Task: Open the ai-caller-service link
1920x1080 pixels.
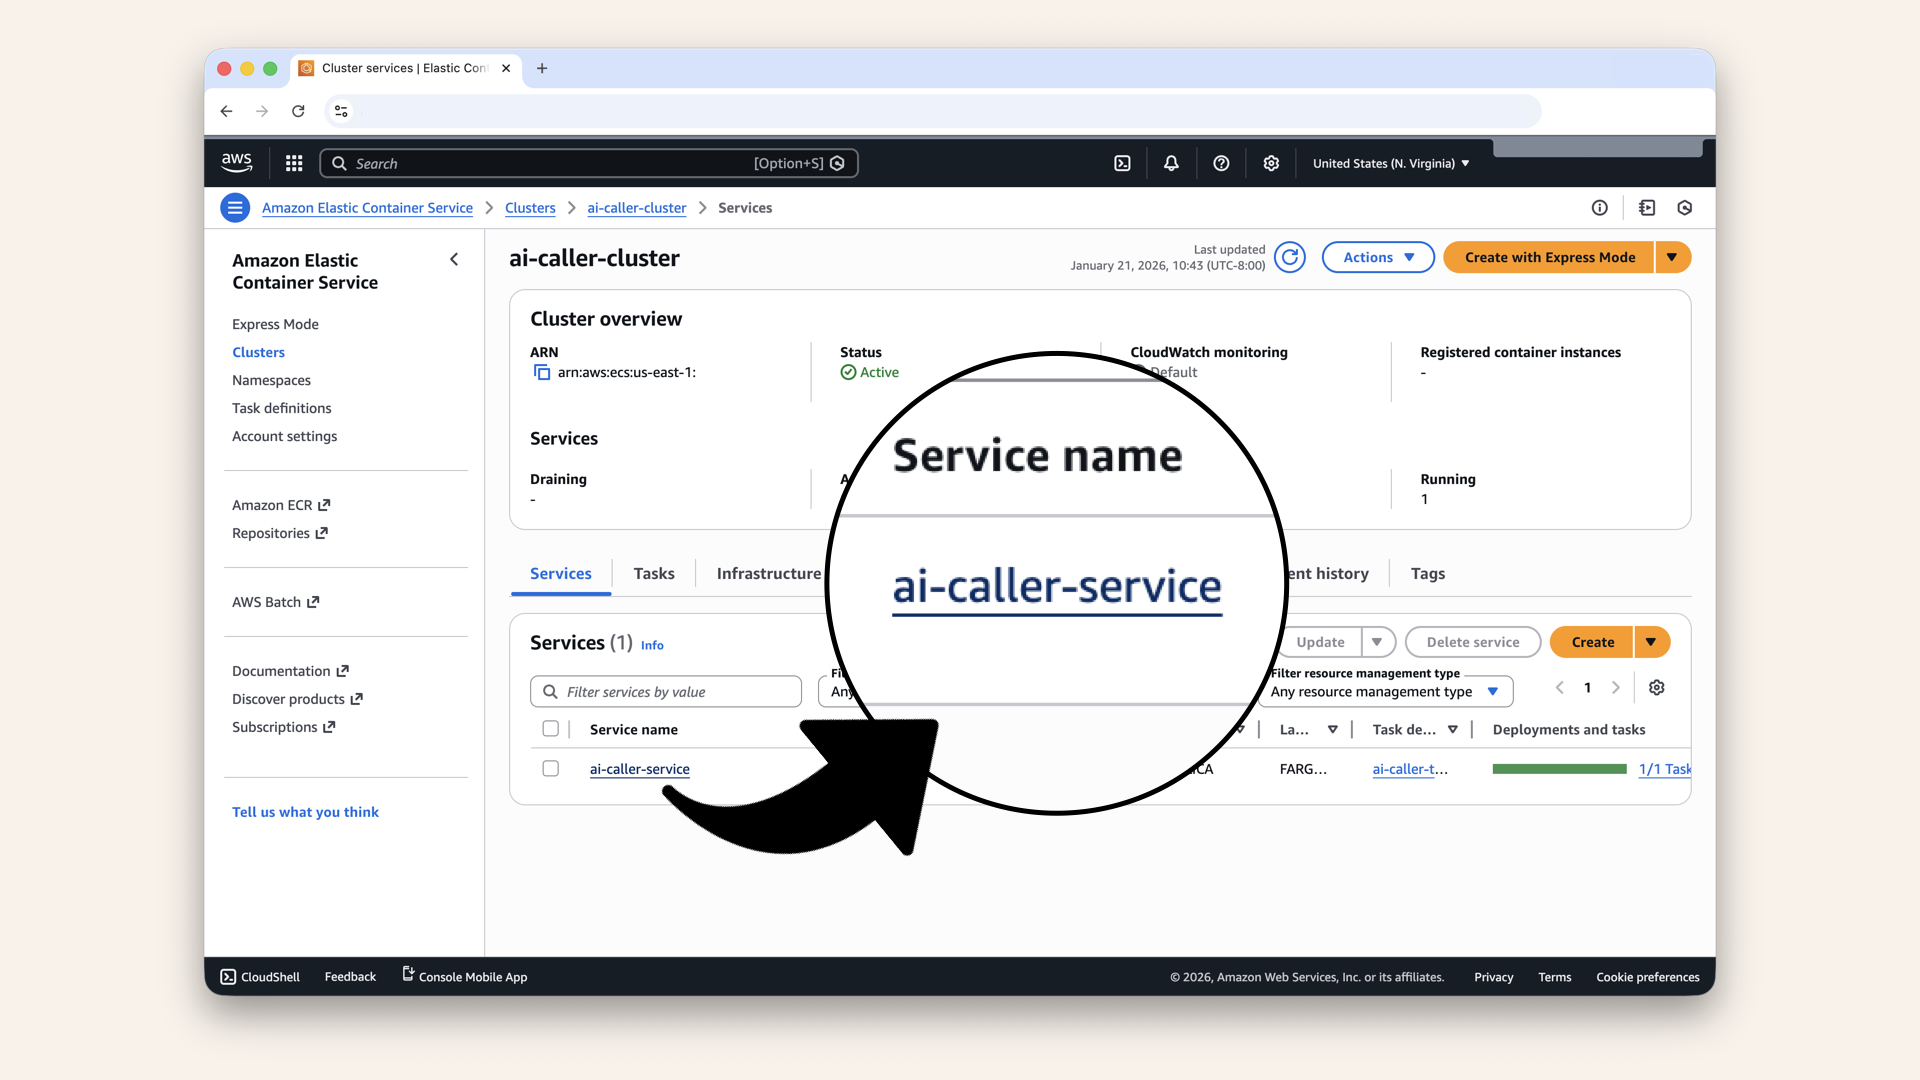Action: (x=639, y=769)
